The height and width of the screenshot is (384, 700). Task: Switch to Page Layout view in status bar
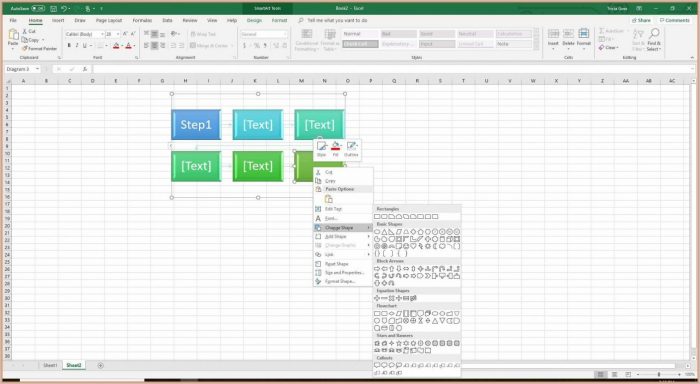tap(614, 374)
